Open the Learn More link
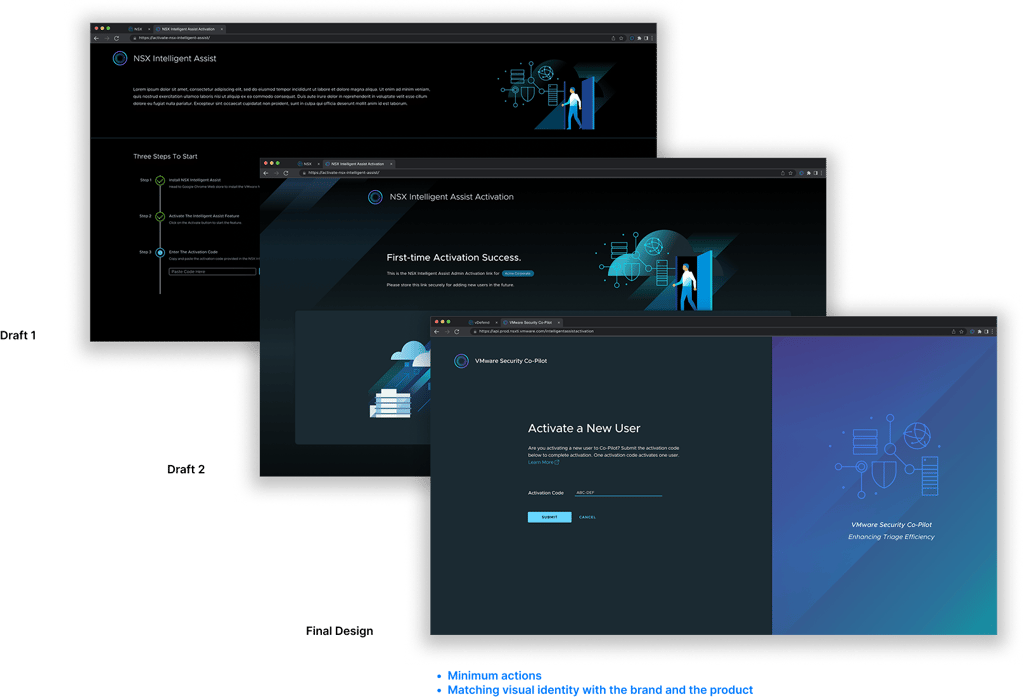 543,462
